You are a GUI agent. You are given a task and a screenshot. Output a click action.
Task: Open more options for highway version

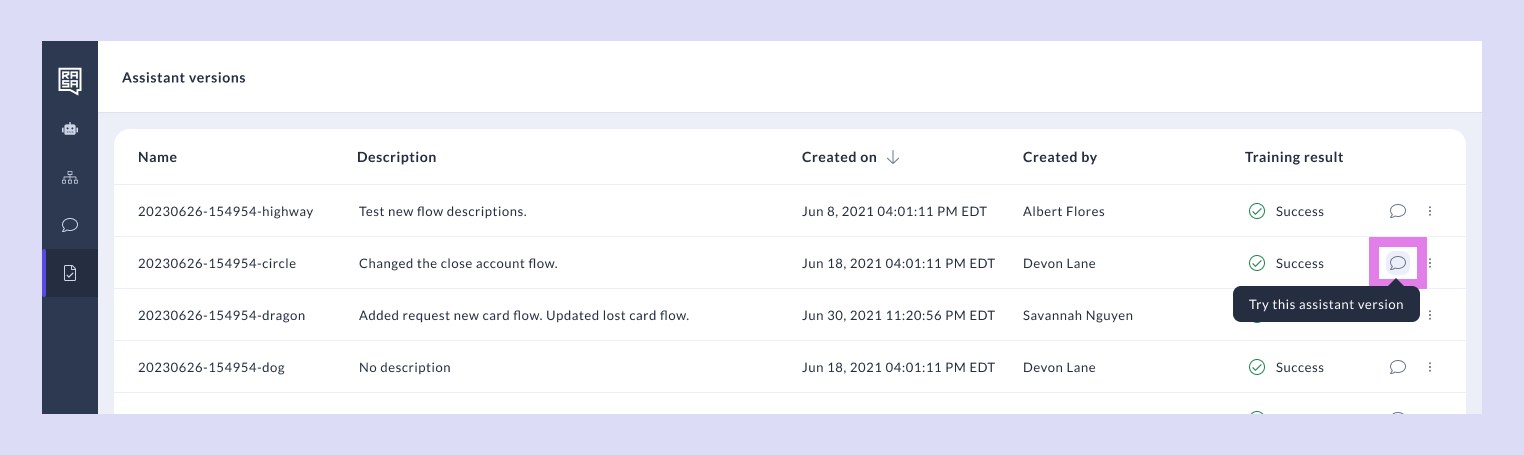pos(1430,211)
